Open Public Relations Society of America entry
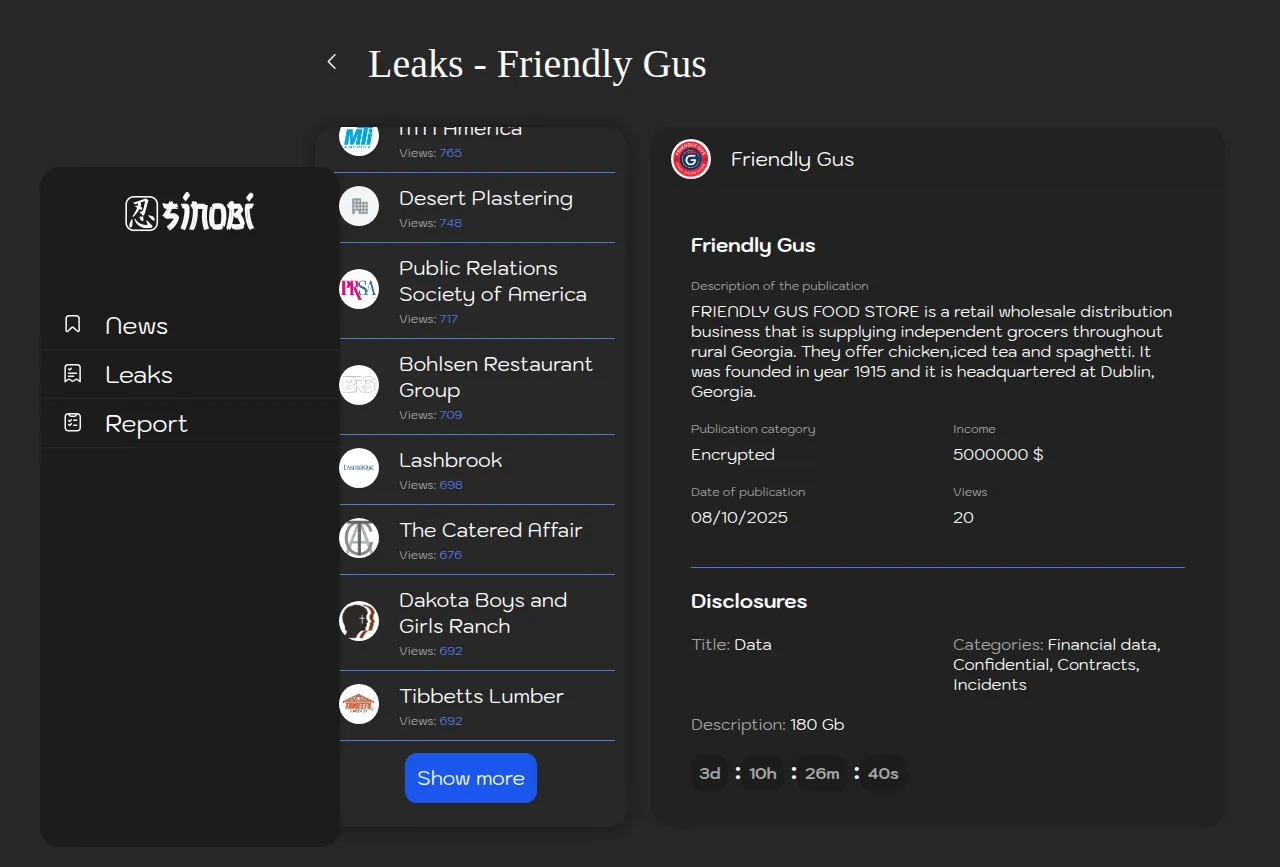Viewport: 1280px width, 867px height. coord(492,281)
